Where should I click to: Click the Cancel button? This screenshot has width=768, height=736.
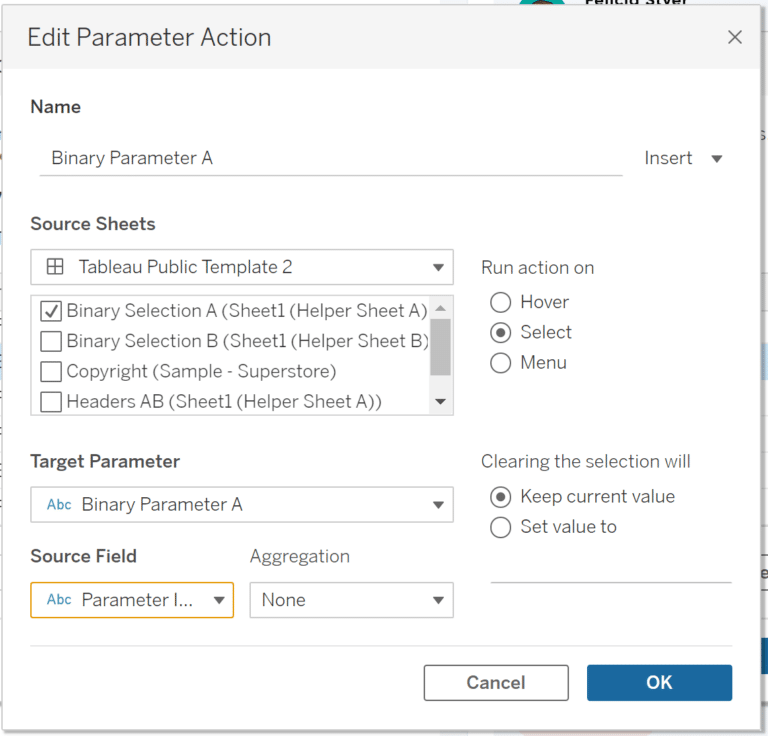click(496, 683)
